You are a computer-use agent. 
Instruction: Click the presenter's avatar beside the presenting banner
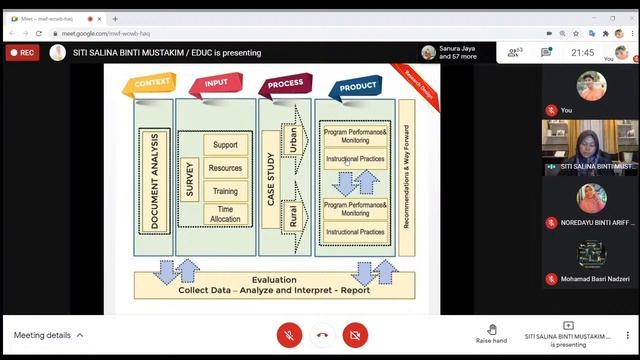pos(58,53)
